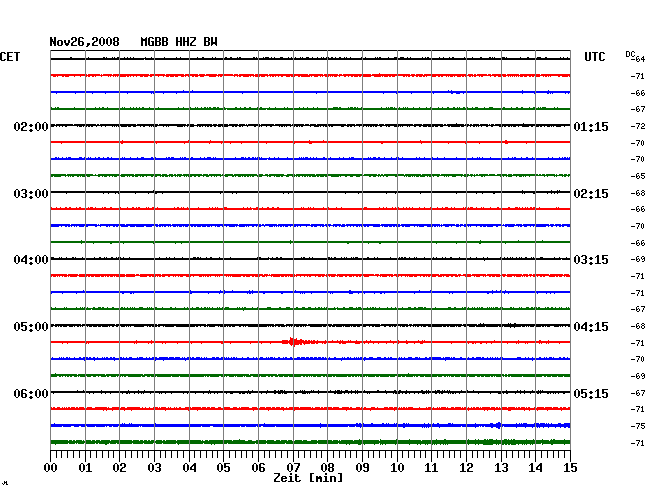
Task: Click minute tick label "09"
Action: coord(362,467)
